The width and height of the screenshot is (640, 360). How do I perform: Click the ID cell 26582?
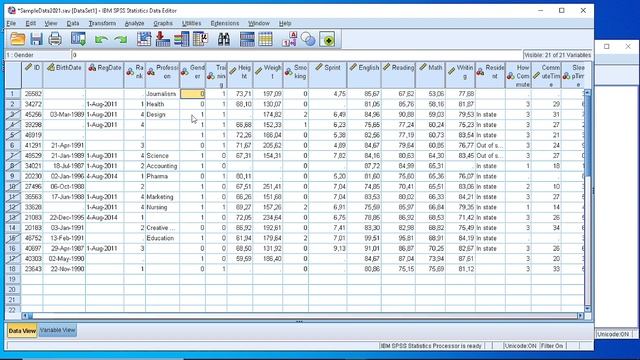pos(32,94)
